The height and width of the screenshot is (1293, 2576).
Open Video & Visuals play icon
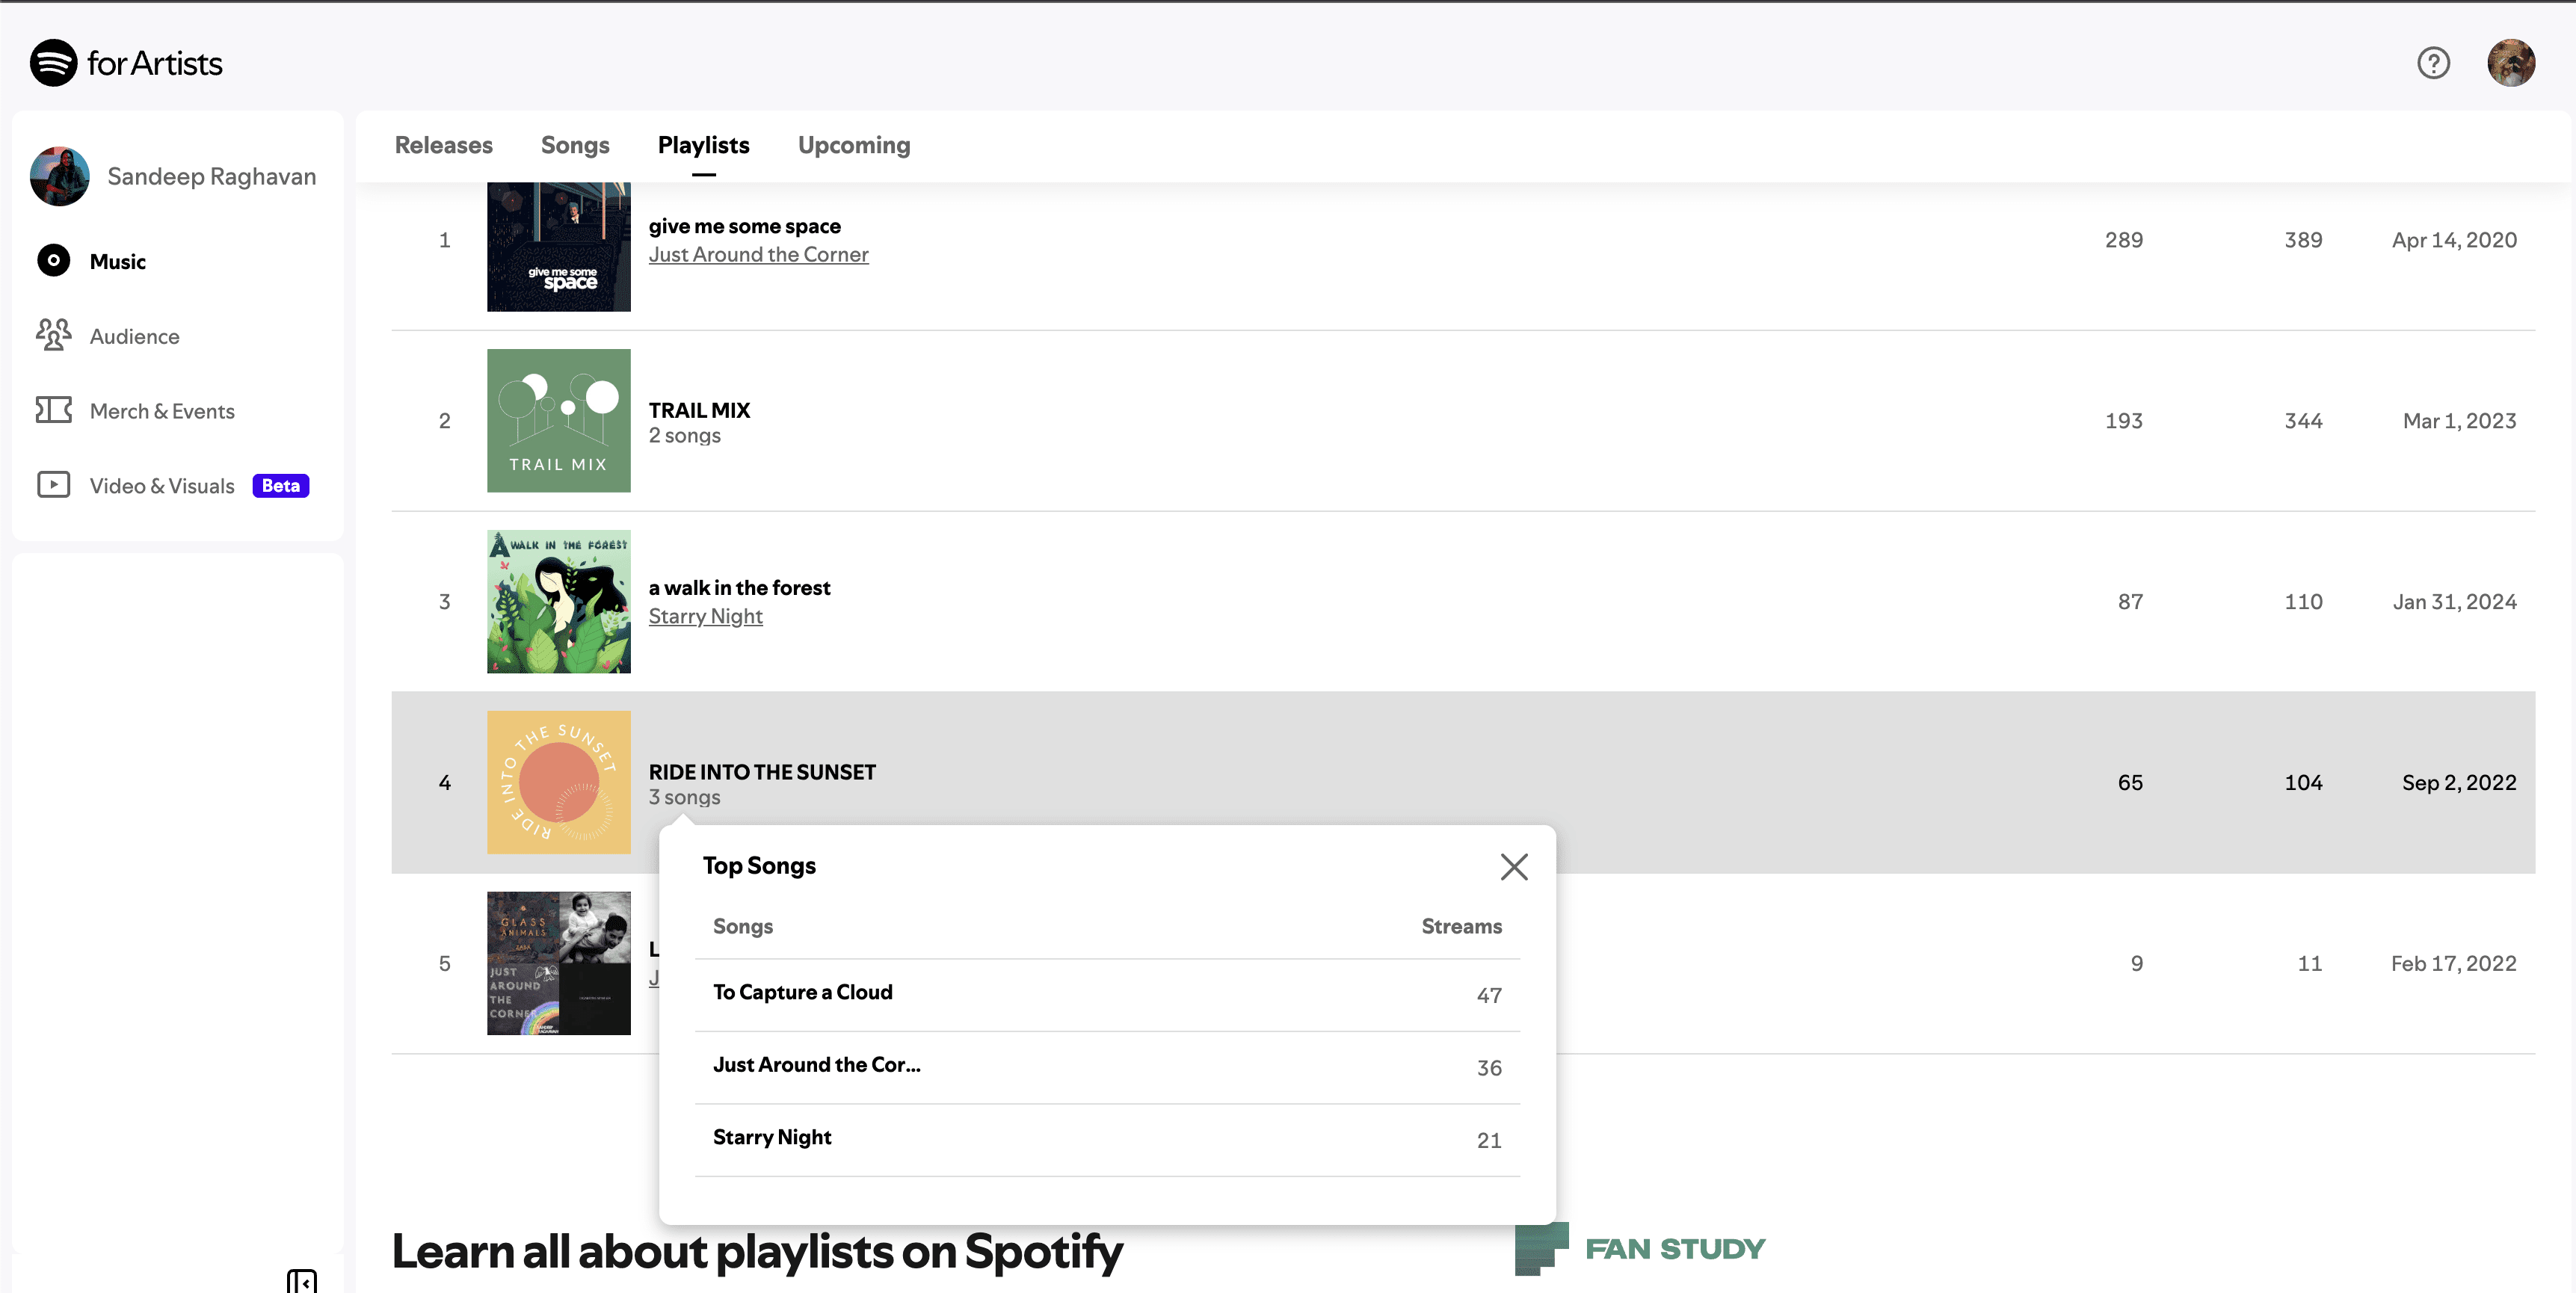pos(54,485)
